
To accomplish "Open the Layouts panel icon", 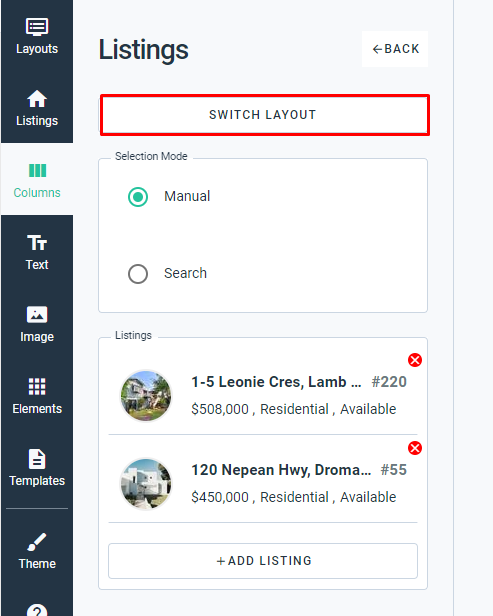I will 37,27.
